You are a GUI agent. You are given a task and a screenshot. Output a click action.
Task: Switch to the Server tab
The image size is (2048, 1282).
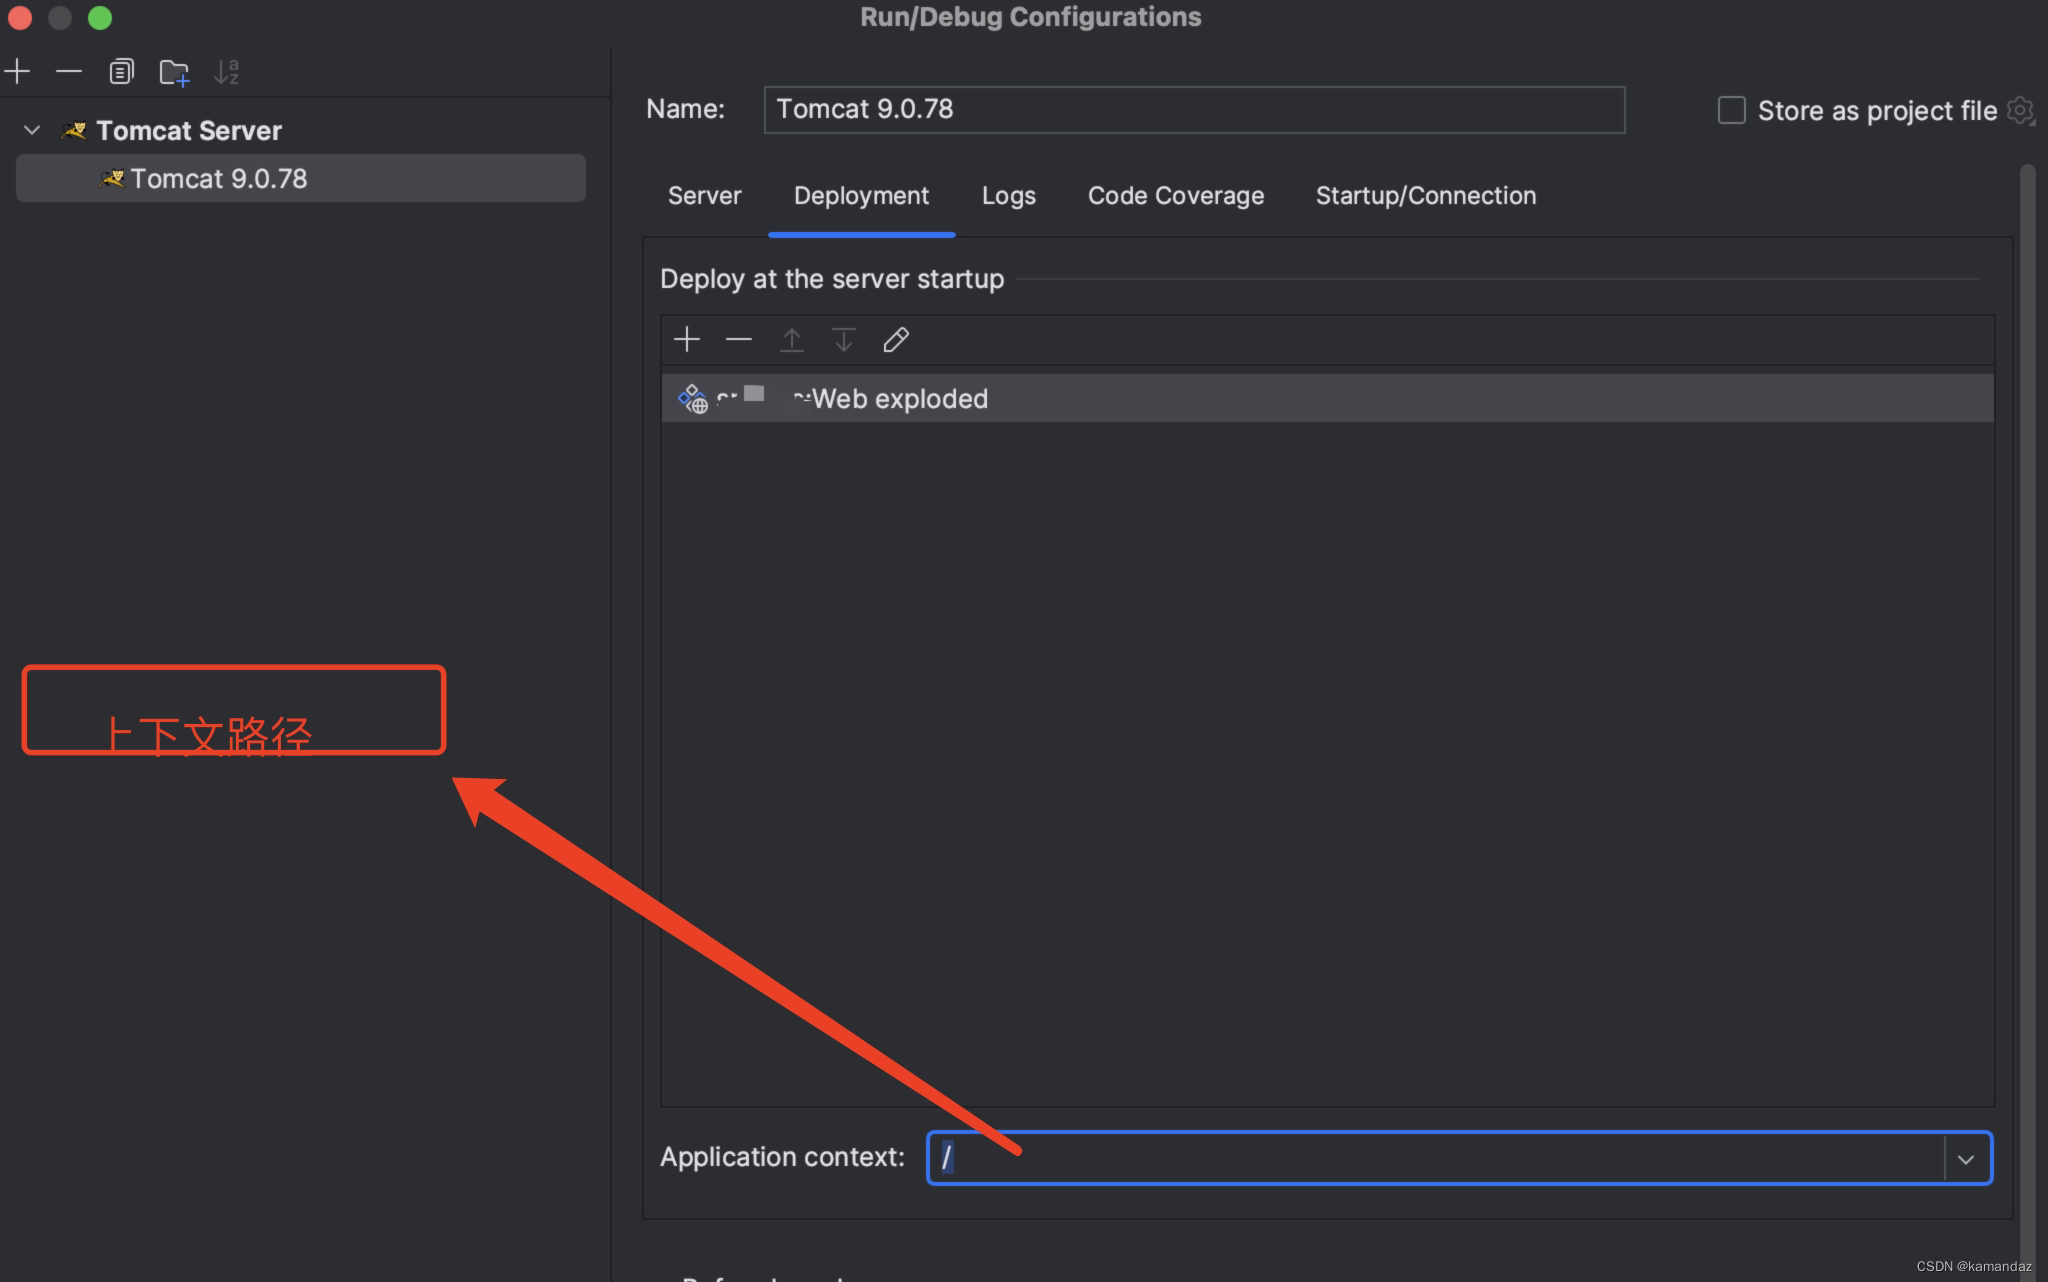point(706,193)
